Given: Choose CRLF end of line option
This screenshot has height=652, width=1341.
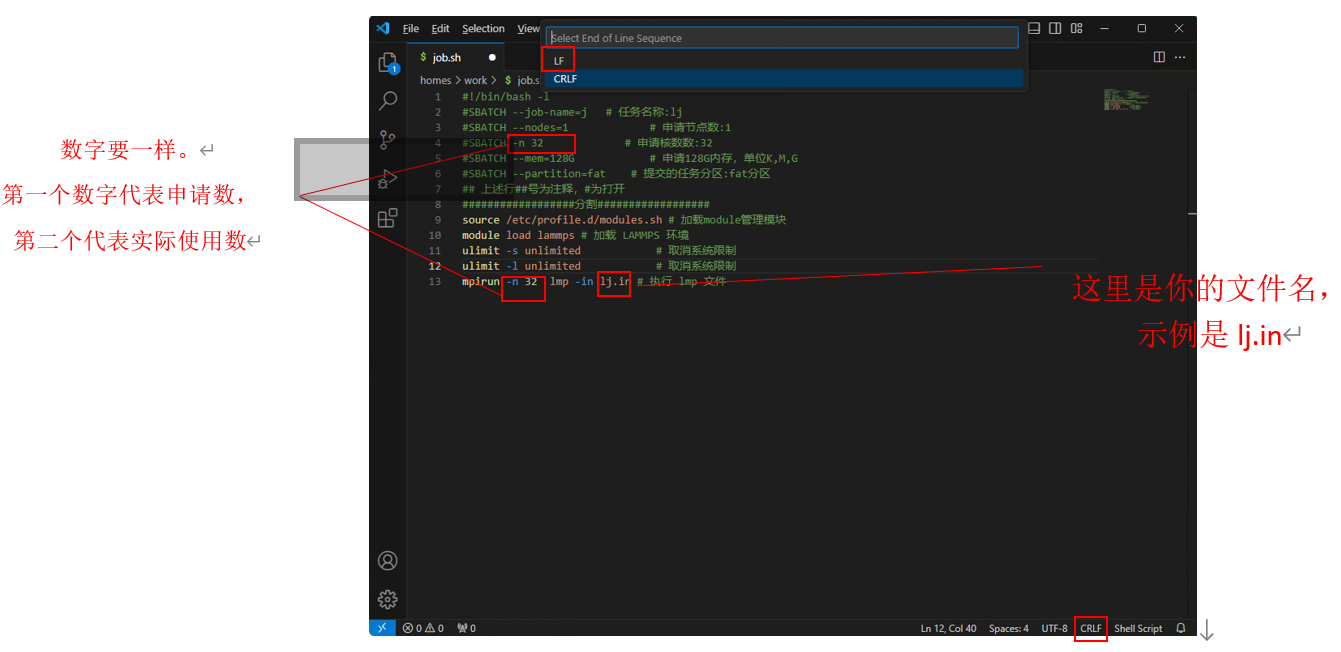Looking at the screenshot, I should pos(565,79).
